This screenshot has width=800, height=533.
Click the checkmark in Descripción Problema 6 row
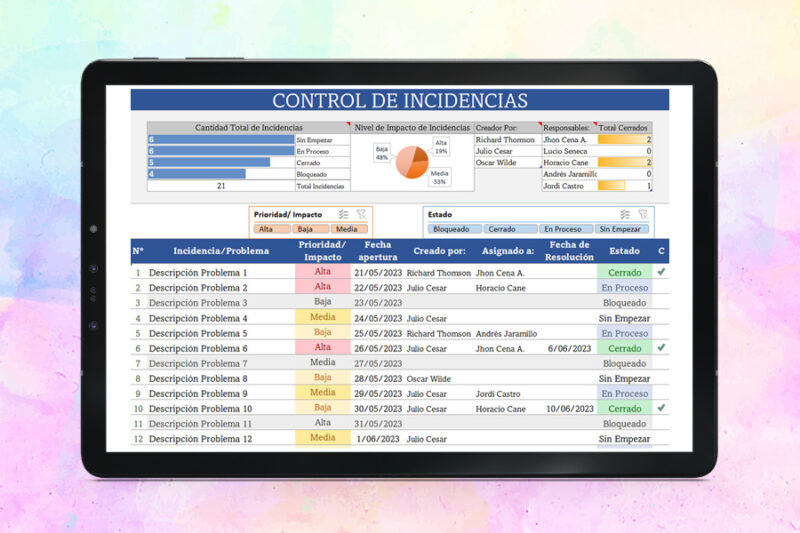click(x=661, y=348)
